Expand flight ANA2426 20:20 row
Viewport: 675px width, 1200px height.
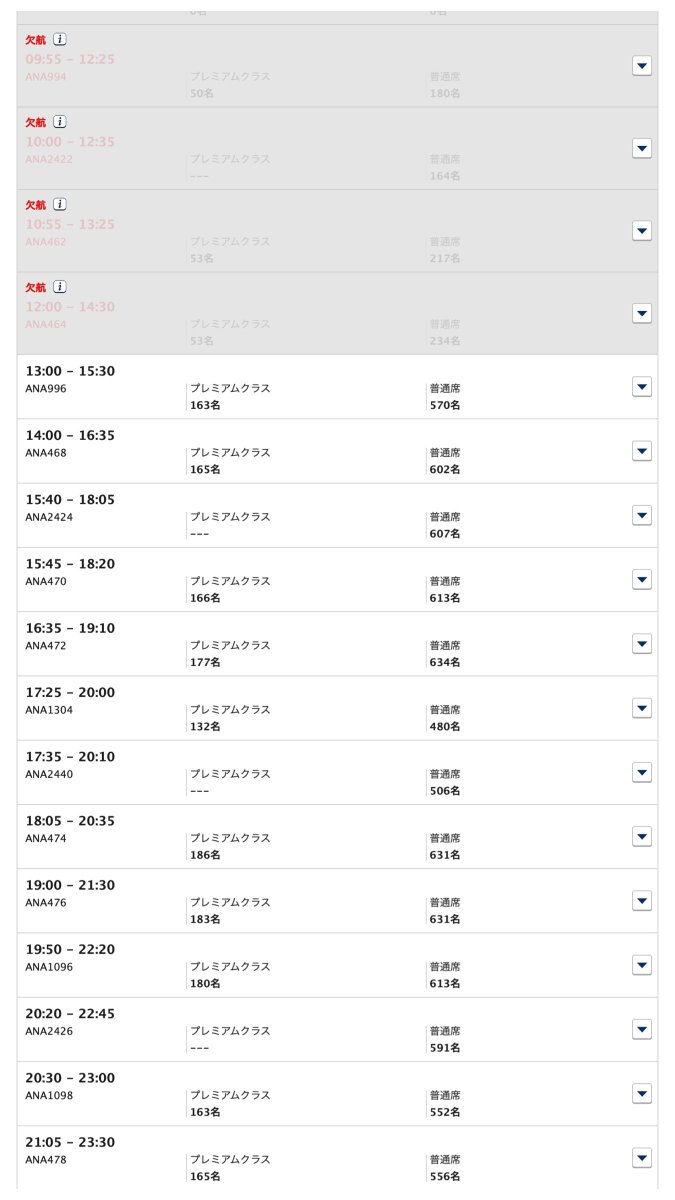(642, 1029)
